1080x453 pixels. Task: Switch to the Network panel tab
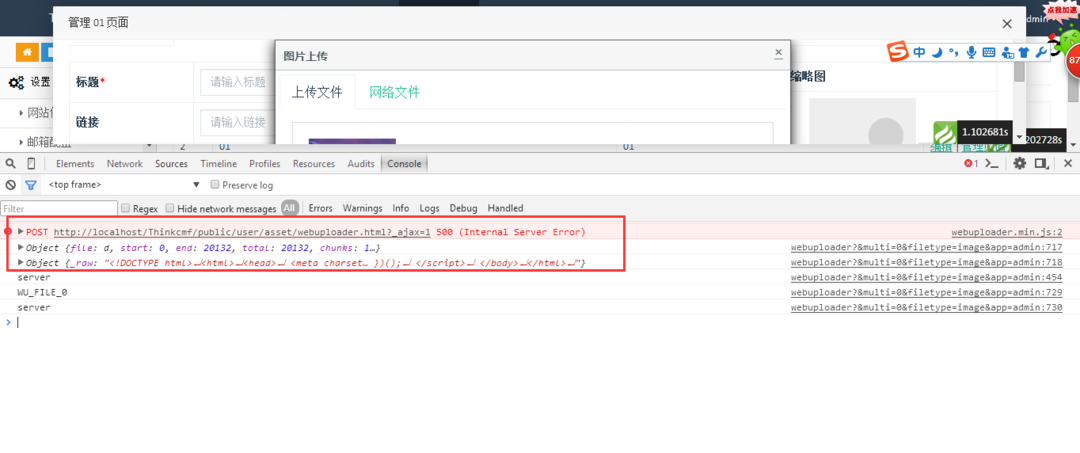125,163
